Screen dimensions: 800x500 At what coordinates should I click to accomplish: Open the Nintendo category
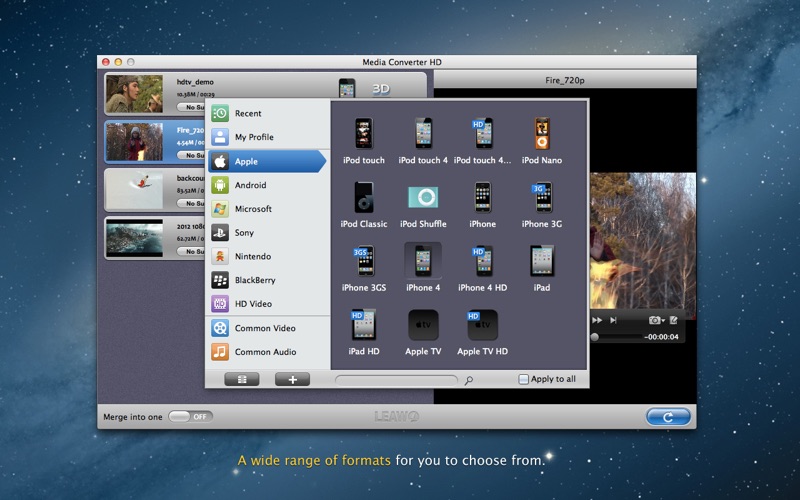click(268, 256)
